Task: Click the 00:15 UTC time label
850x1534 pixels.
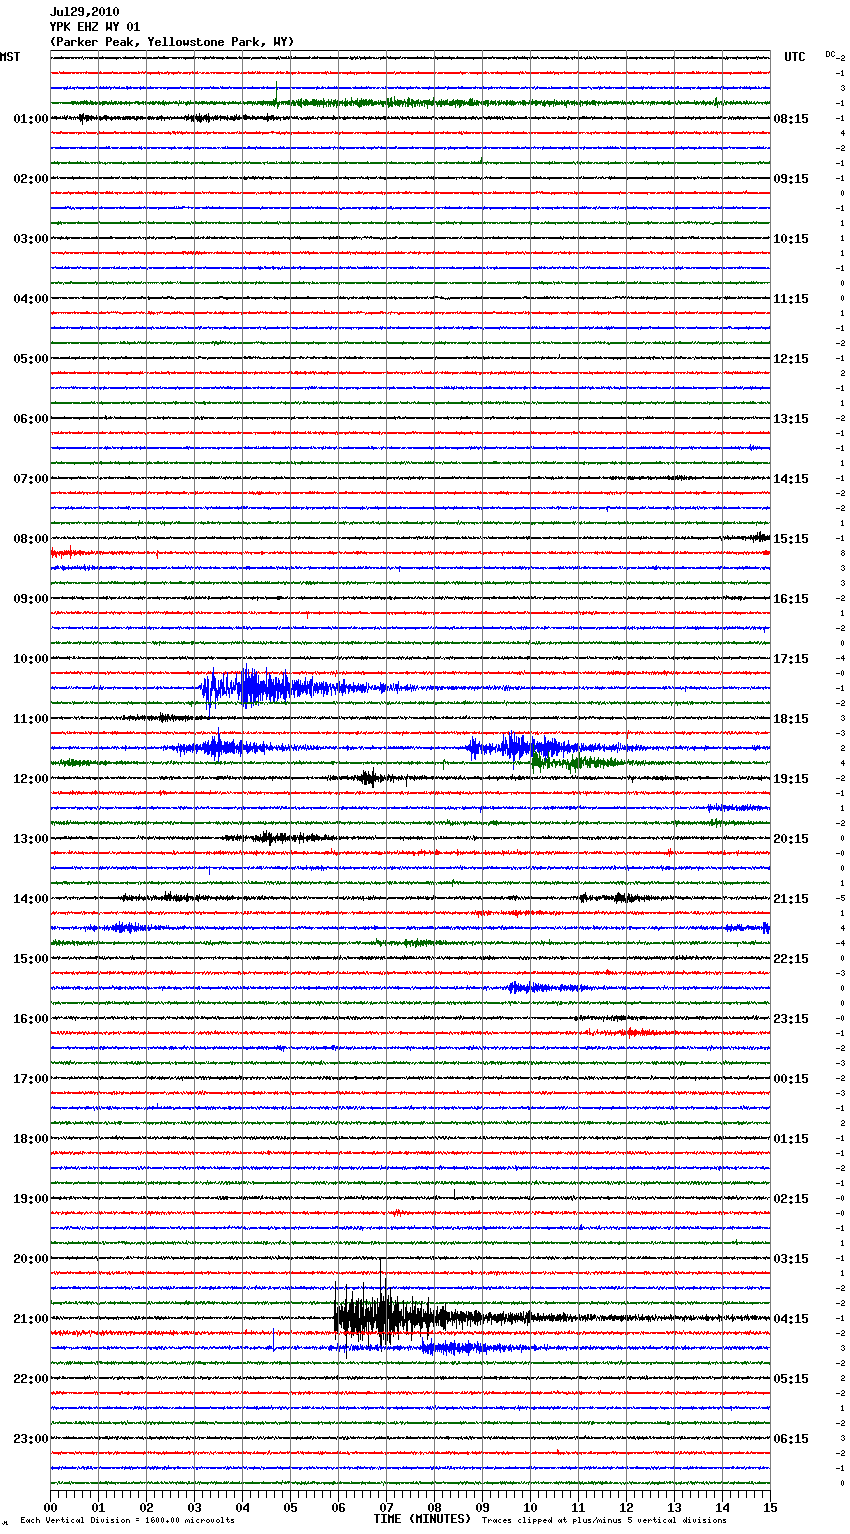Action: [x=791, y=1079]
